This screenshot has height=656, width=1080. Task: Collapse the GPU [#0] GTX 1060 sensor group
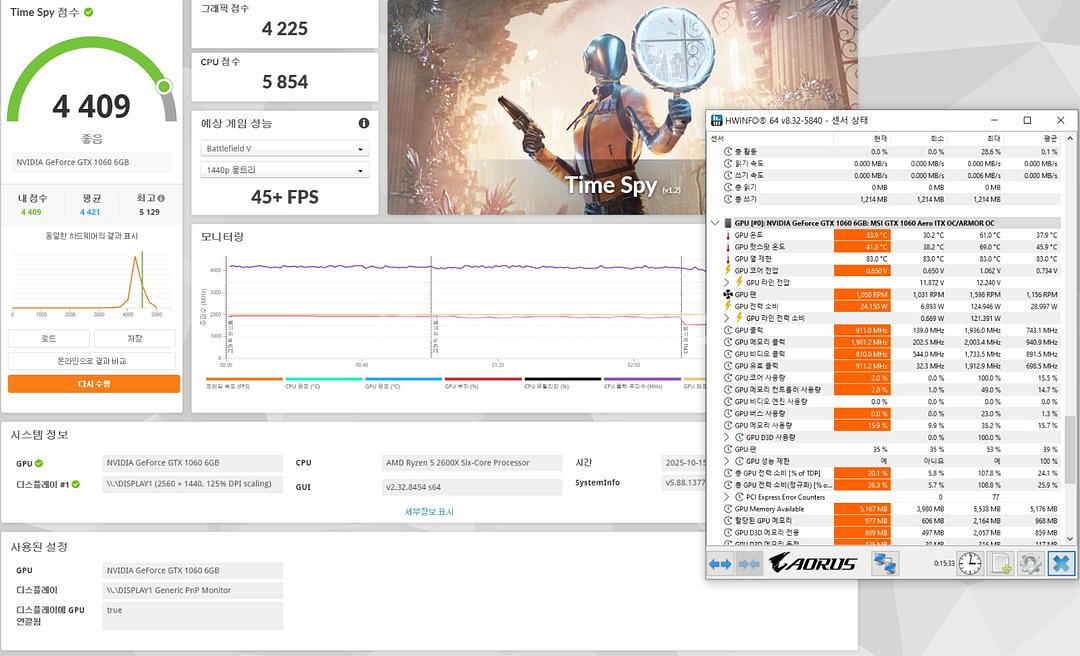coord(715,223)
